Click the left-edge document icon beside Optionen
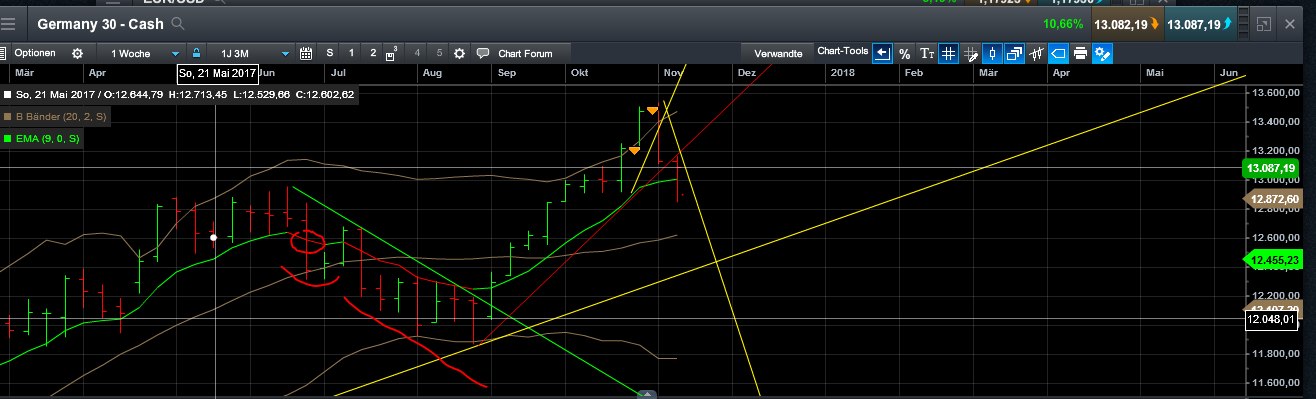Screen dimensions: 1316x399 (x=3, y=53)
